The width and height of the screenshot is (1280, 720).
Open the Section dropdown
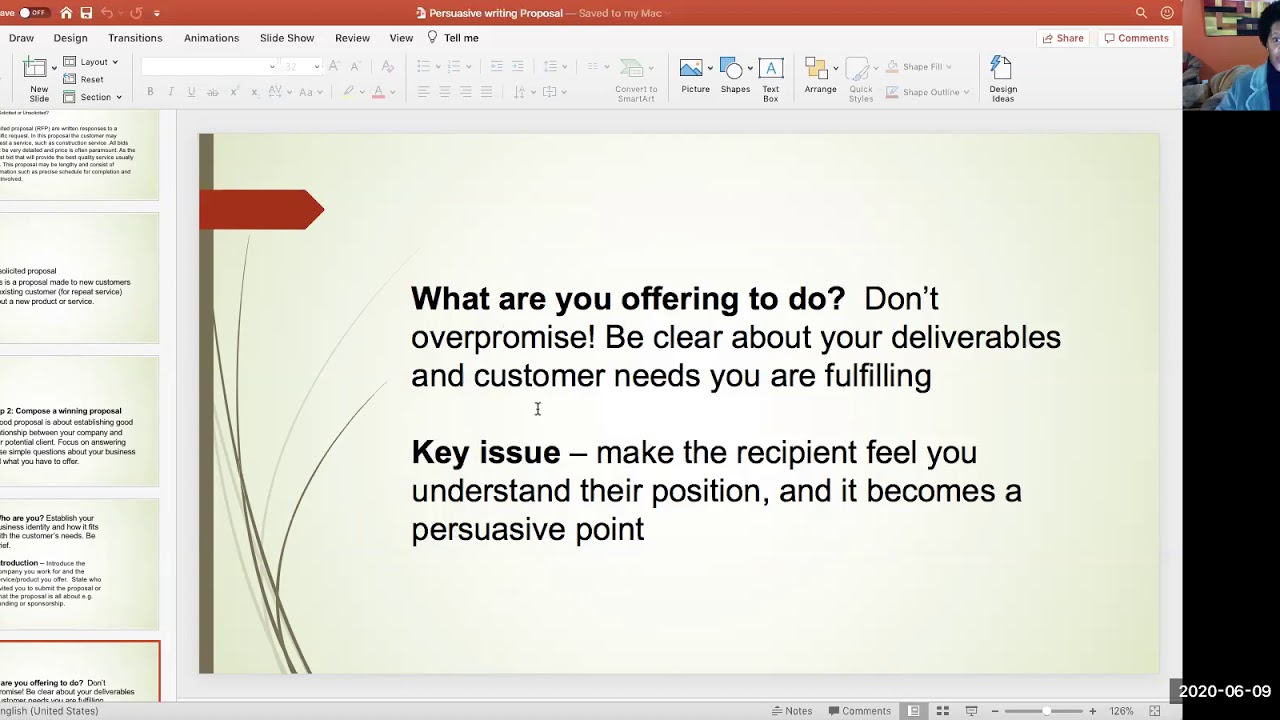pos(92,97)
